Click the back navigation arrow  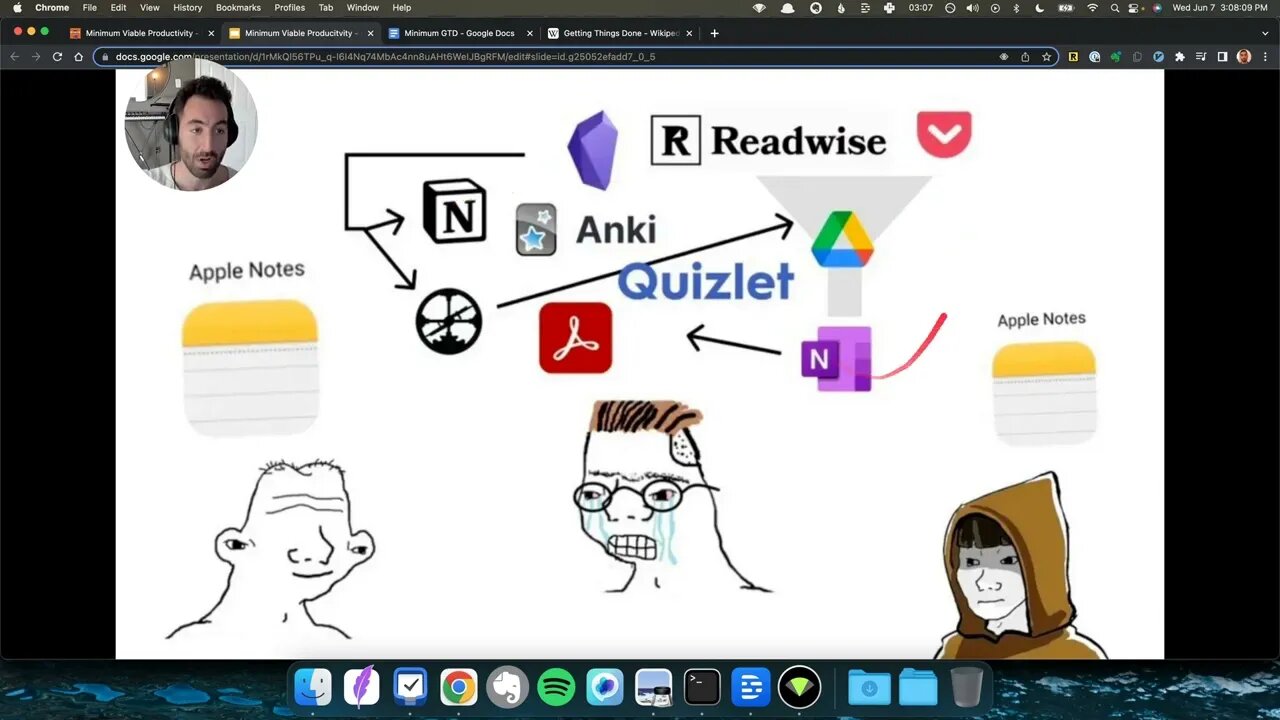[14, 57]
